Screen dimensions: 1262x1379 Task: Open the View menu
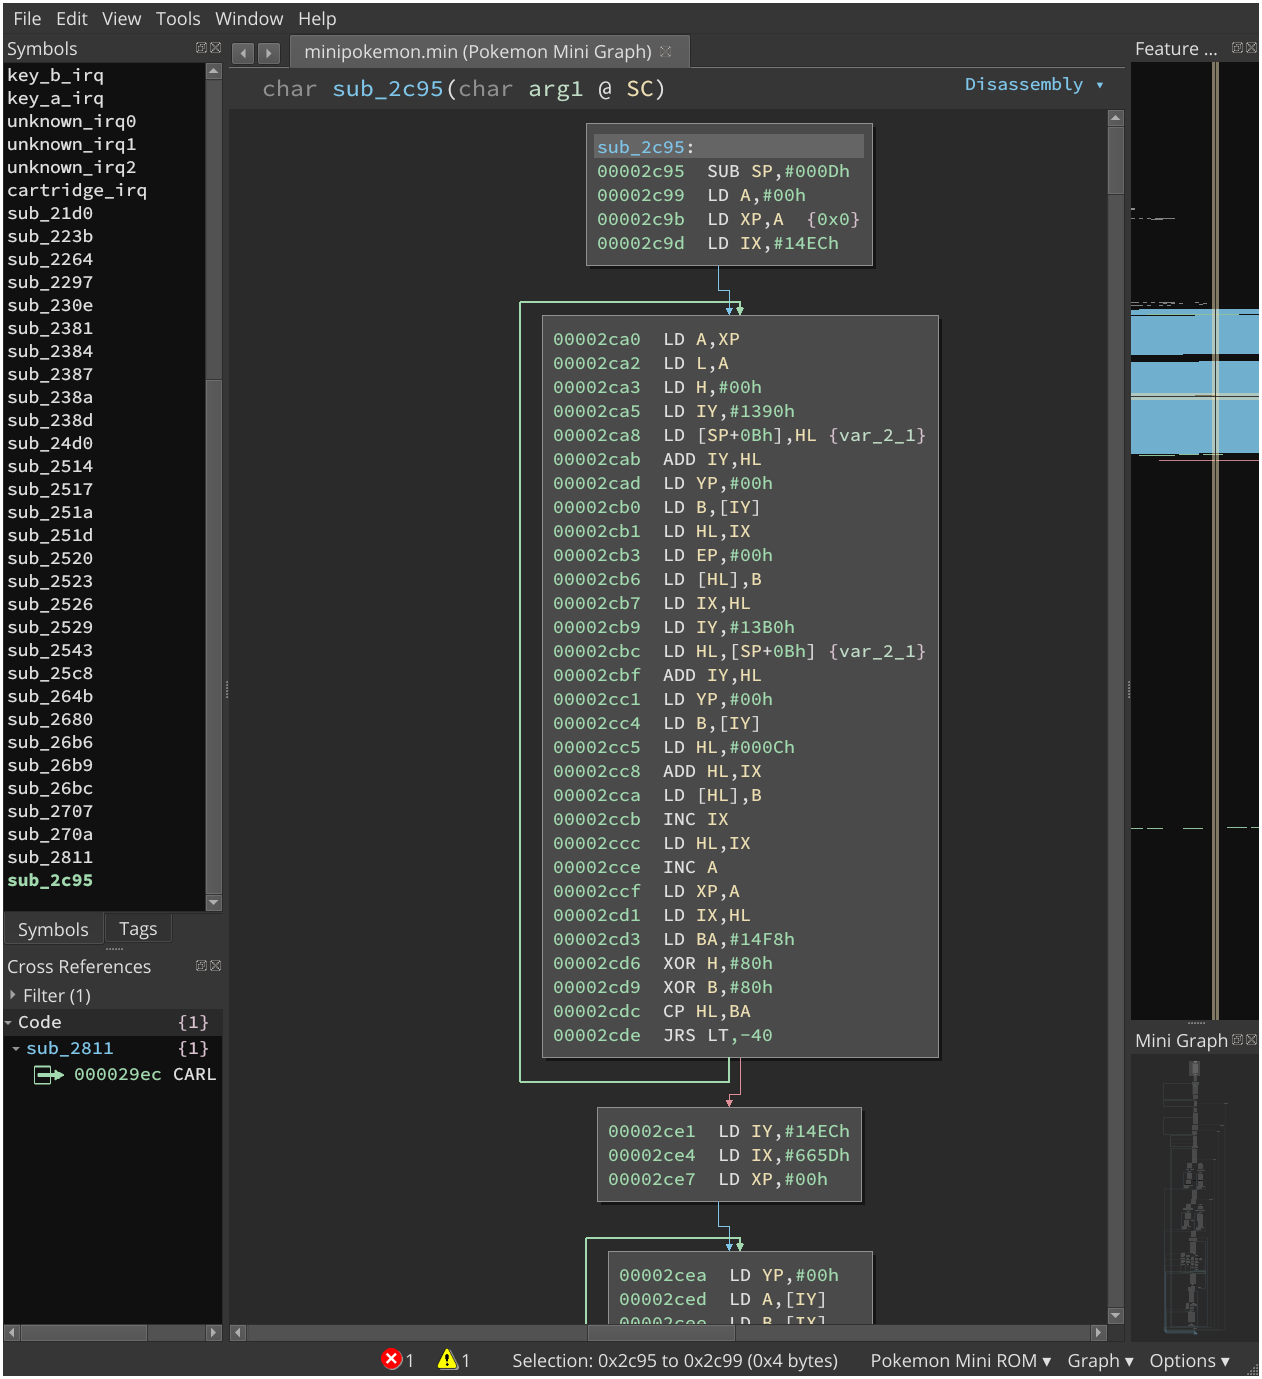(x=121, y=19)
